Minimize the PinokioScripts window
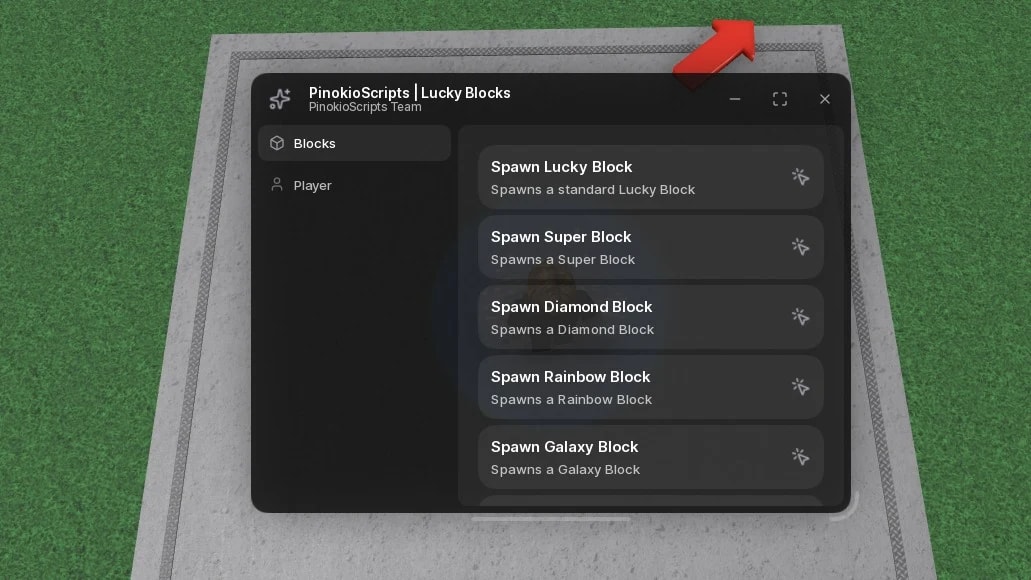Screen dimensions: 1031x580 pyautogui.click(x=735, y=99)
